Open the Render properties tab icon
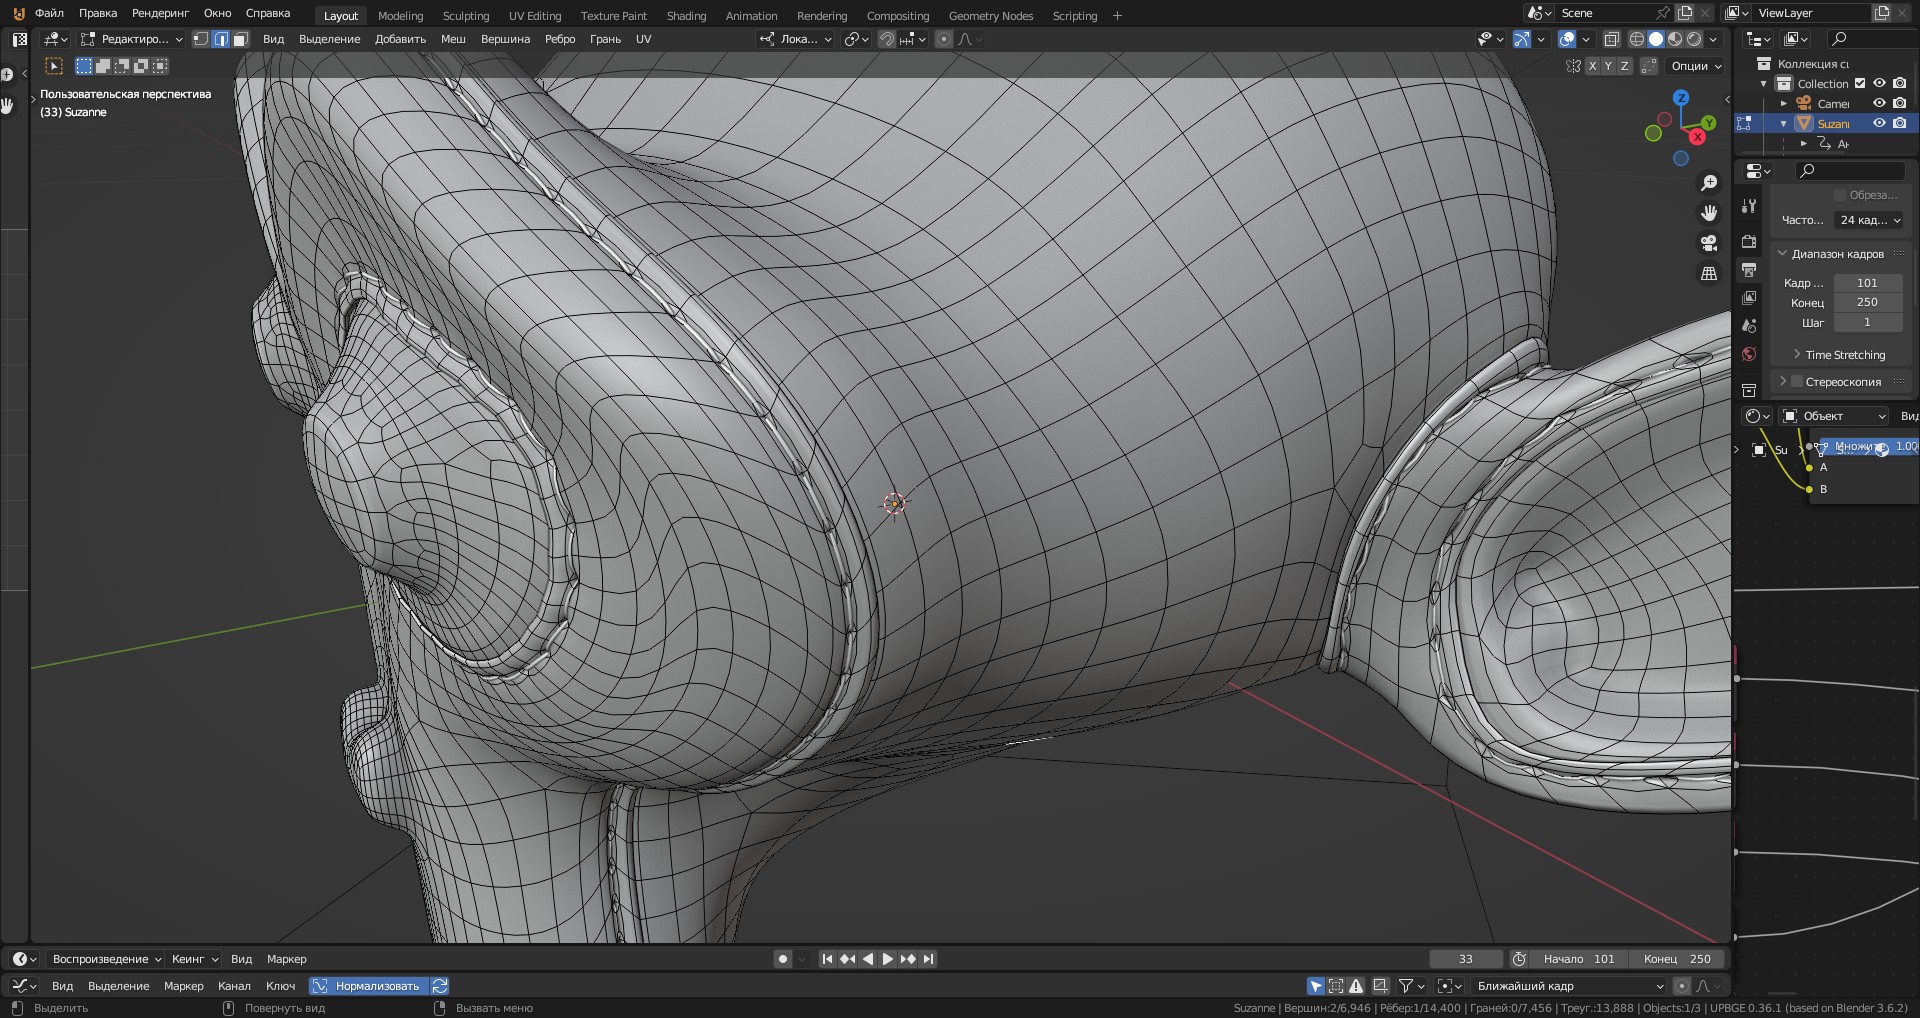Screen dimensions: 1920x1018 [x=1748, y=242]
